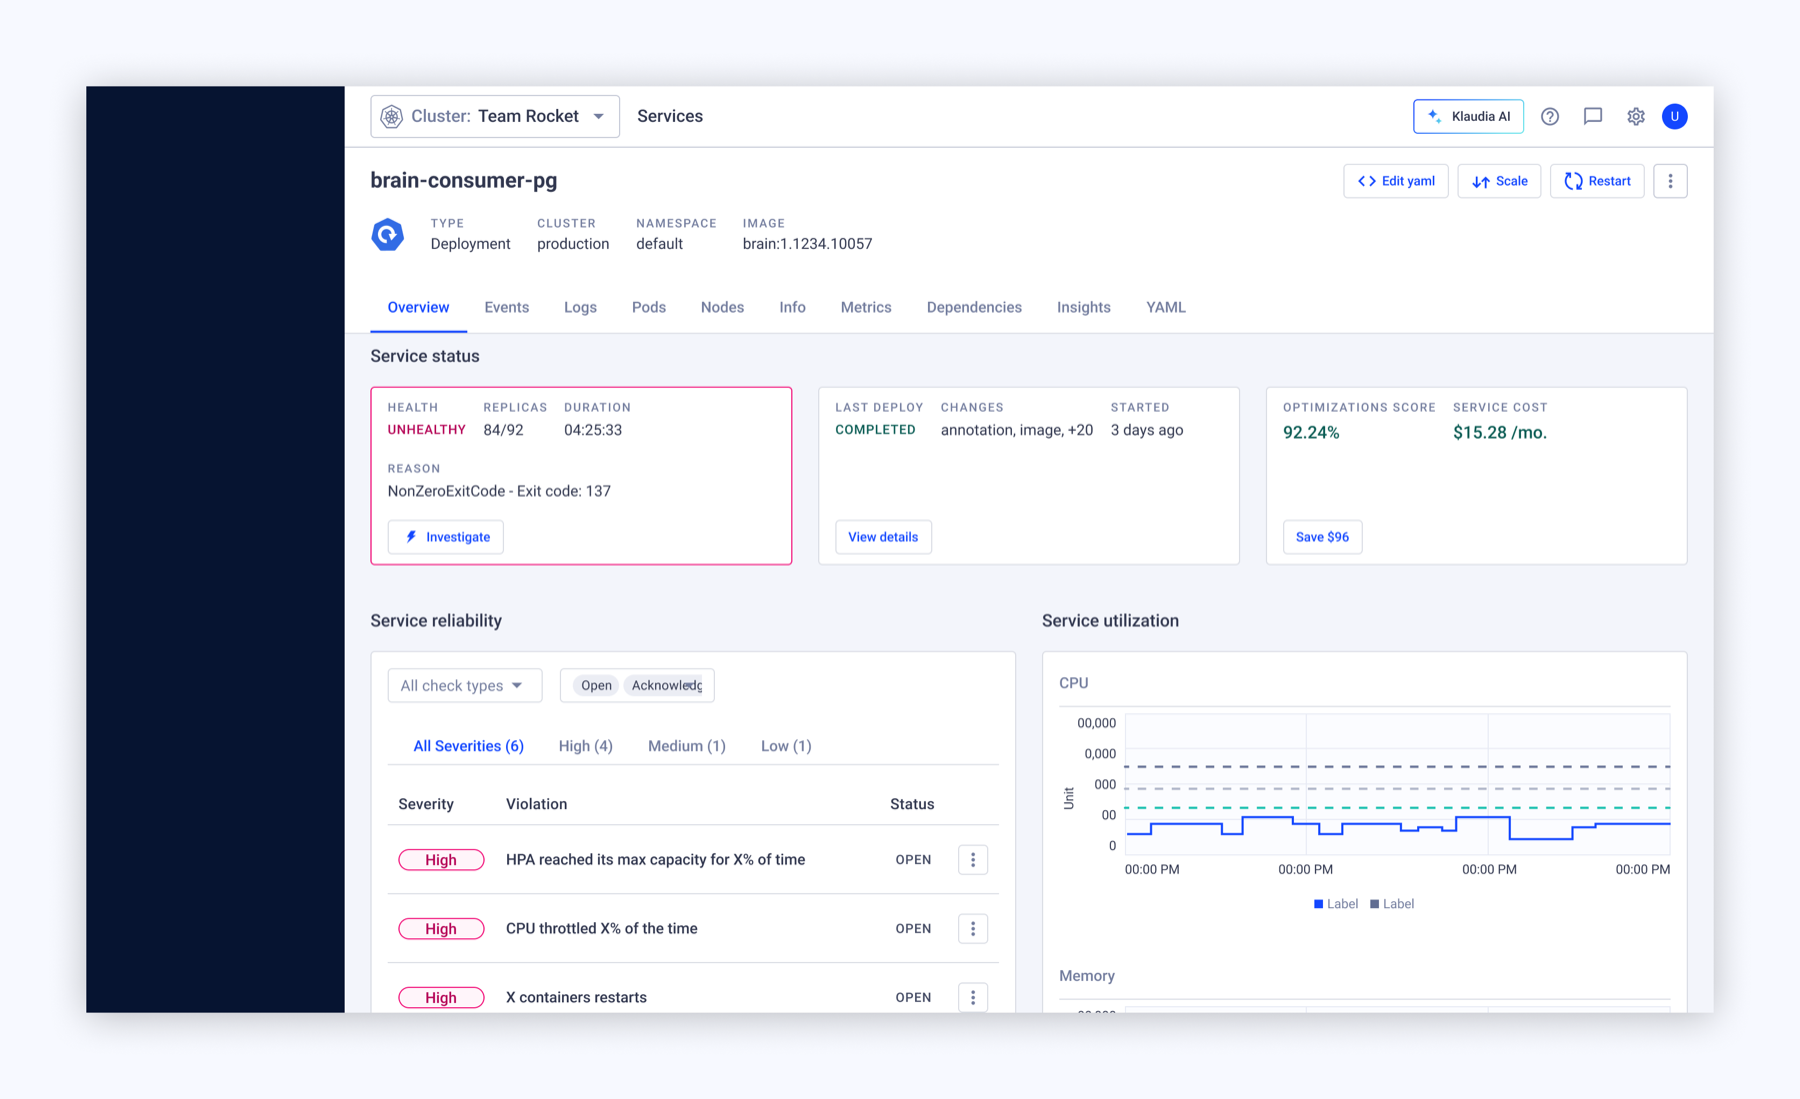Screen dimensions: 1800x1099
Task: Open the settings gear icon
Action: tap(1636, 117)
